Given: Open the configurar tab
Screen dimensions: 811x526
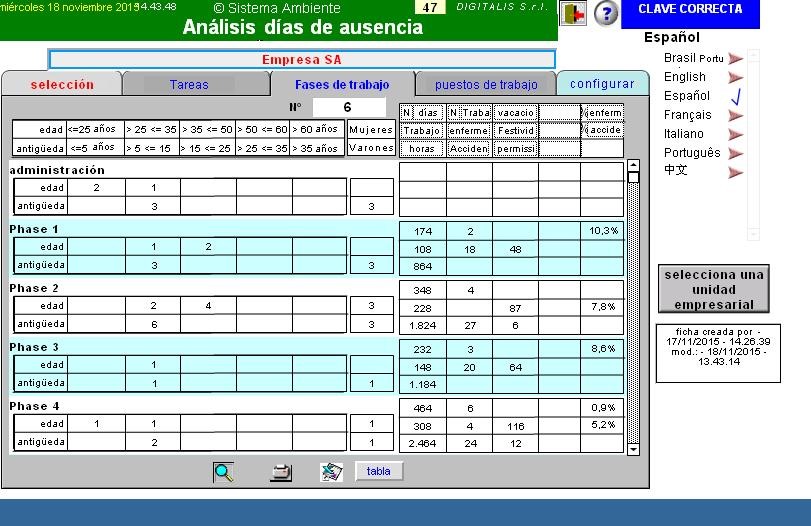Looking at the screenshot, I should tap(602, 84).
